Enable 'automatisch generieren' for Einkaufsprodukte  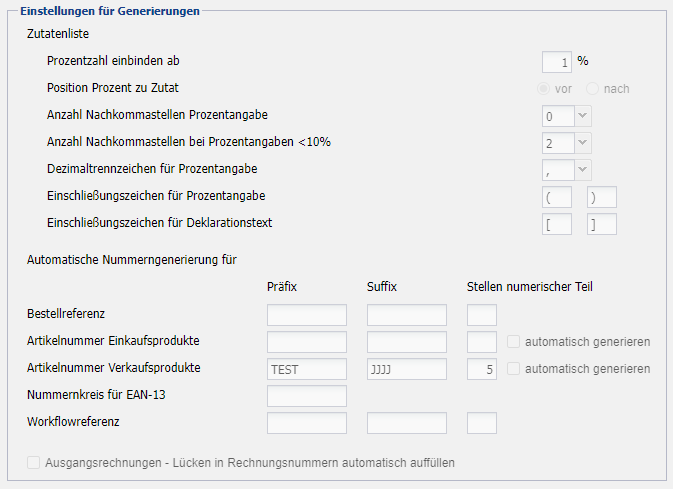pyautogui.click(x=514, y=342)
